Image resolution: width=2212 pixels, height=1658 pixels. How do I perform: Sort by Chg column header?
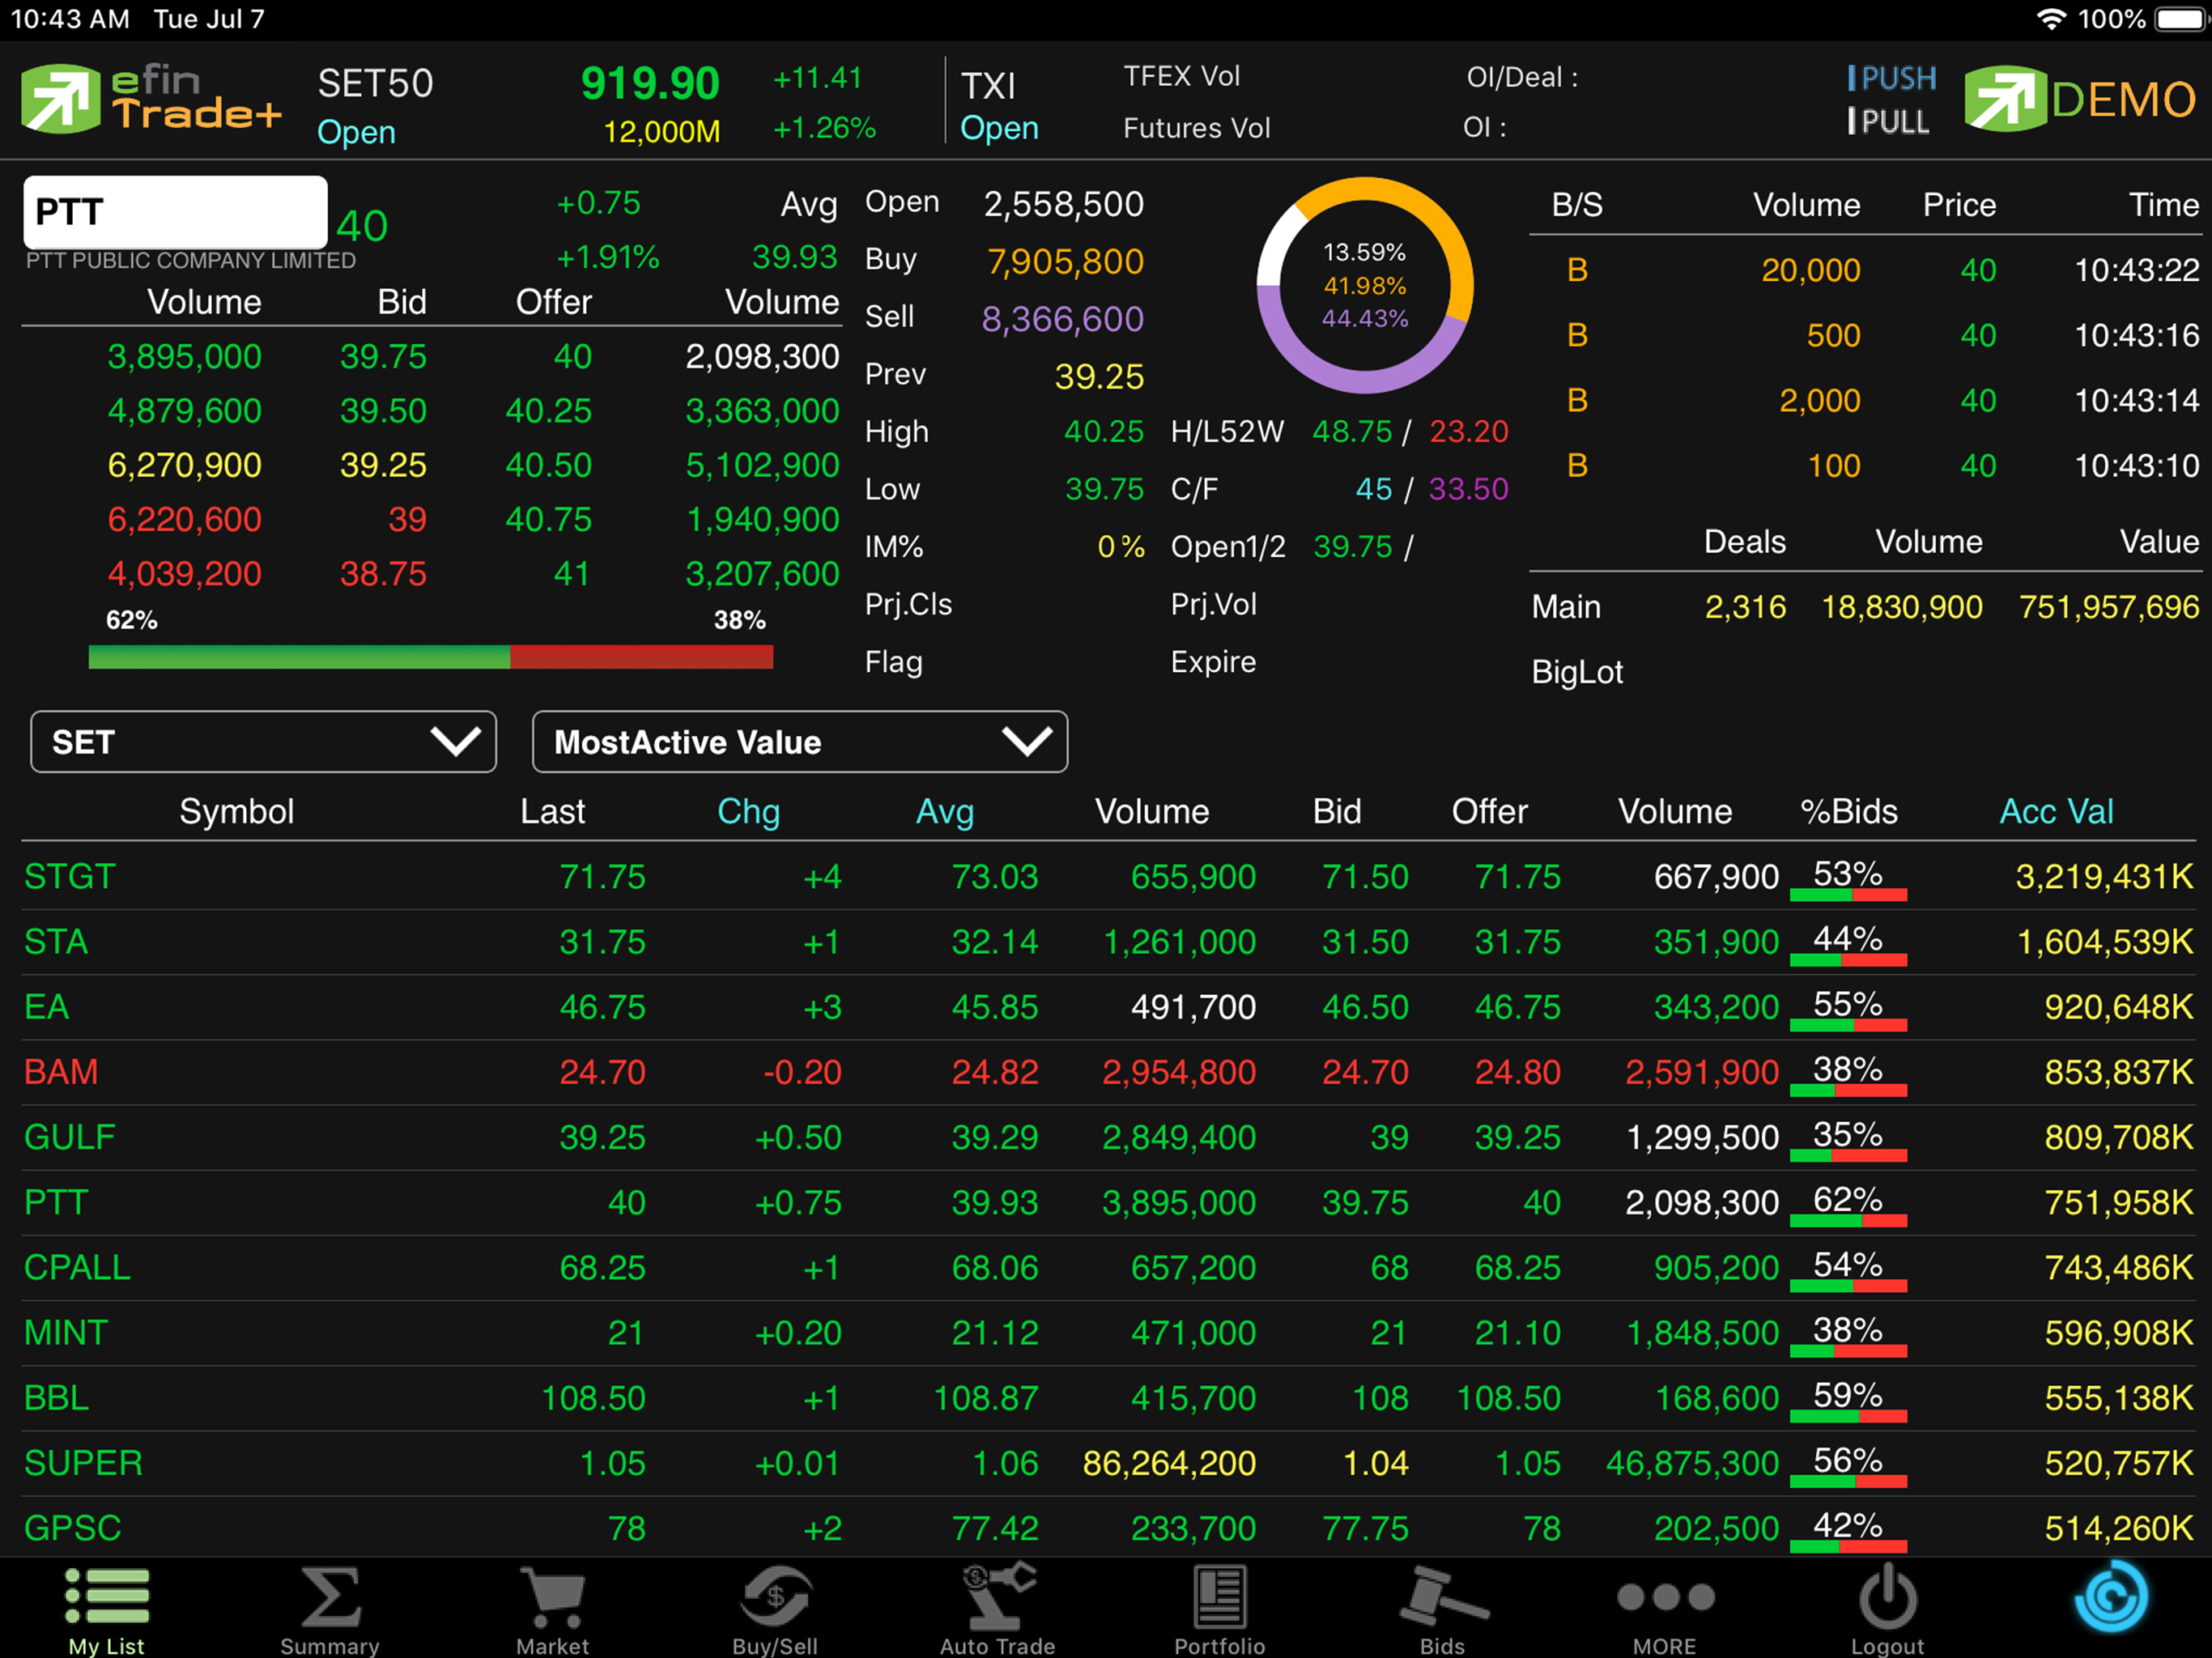749,811
